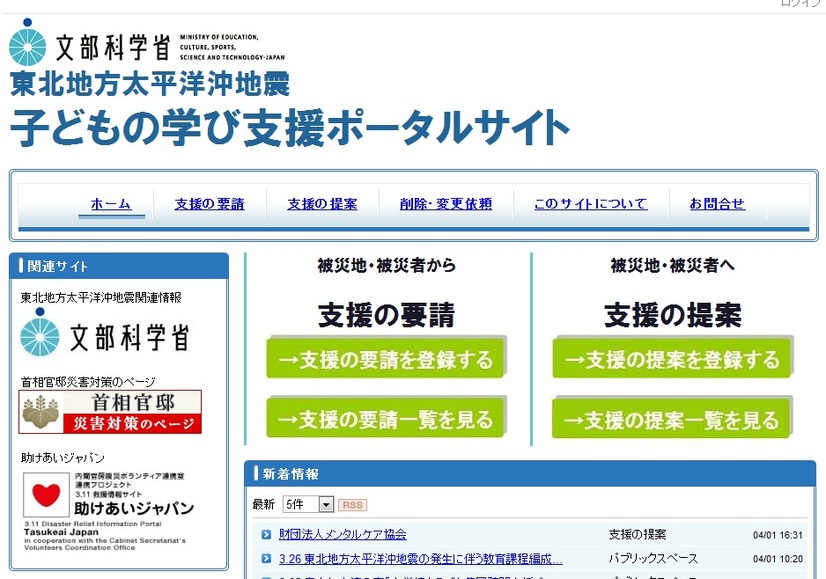Click arrow icon beside 財団法人メンタルケア協会

pyautogui.click(x=267, y=534)
